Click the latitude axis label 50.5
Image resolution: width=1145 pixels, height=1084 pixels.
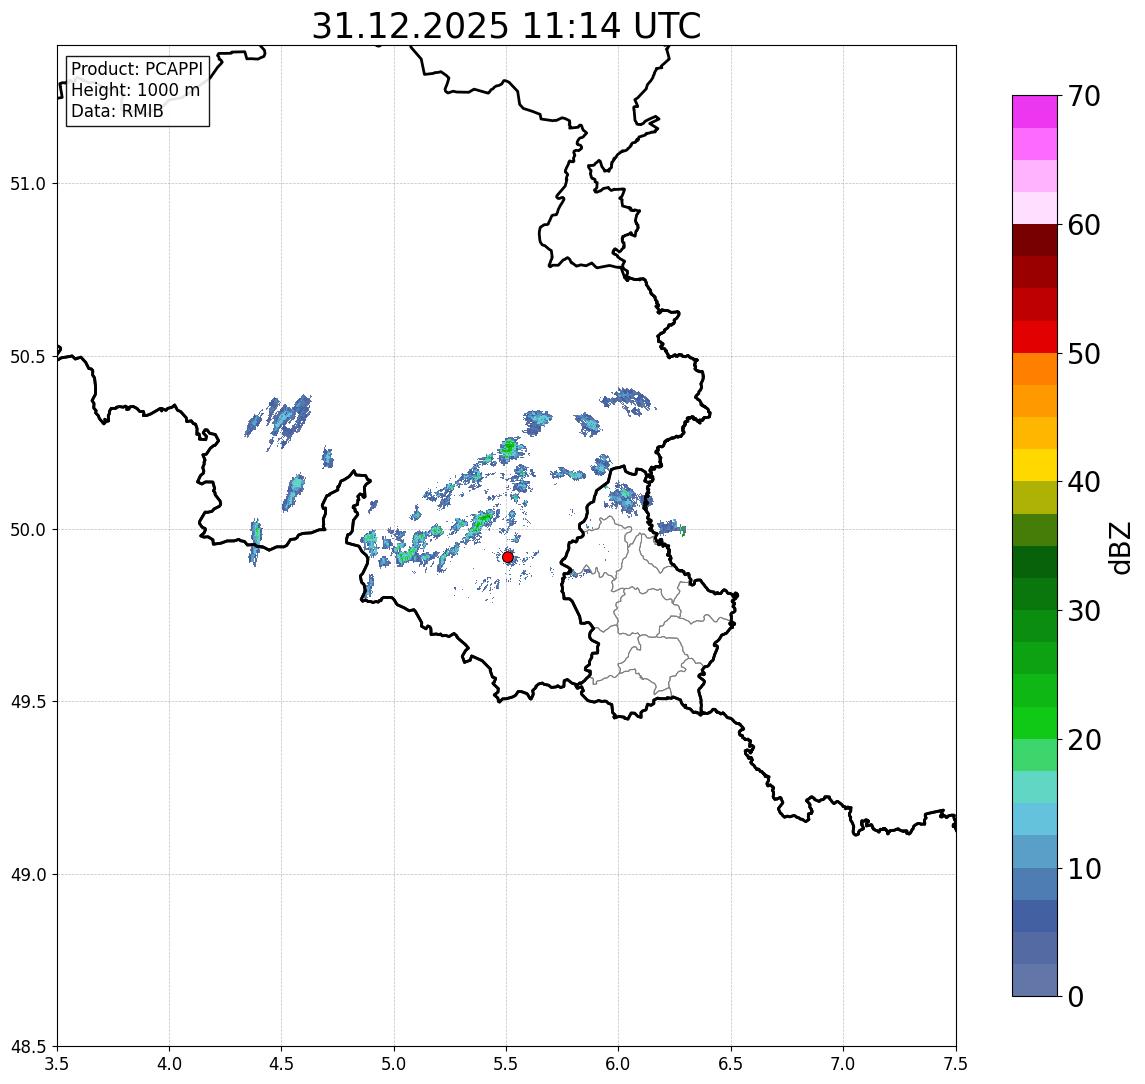click(x=28, y=357)
